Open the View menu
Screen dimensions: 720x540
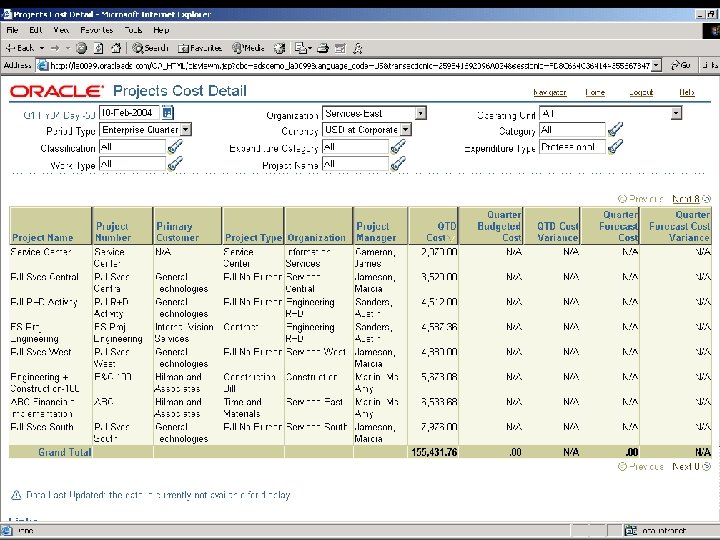(x=61, y=30)
